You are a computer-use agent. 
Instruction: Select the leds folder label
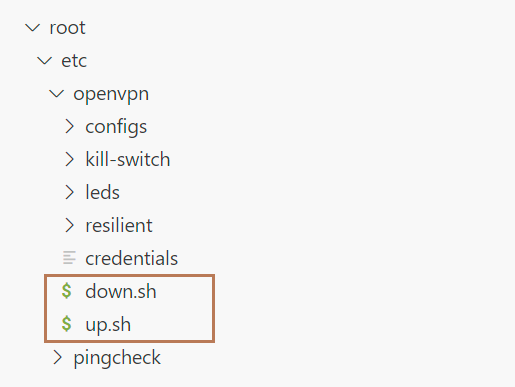(102, 192)
